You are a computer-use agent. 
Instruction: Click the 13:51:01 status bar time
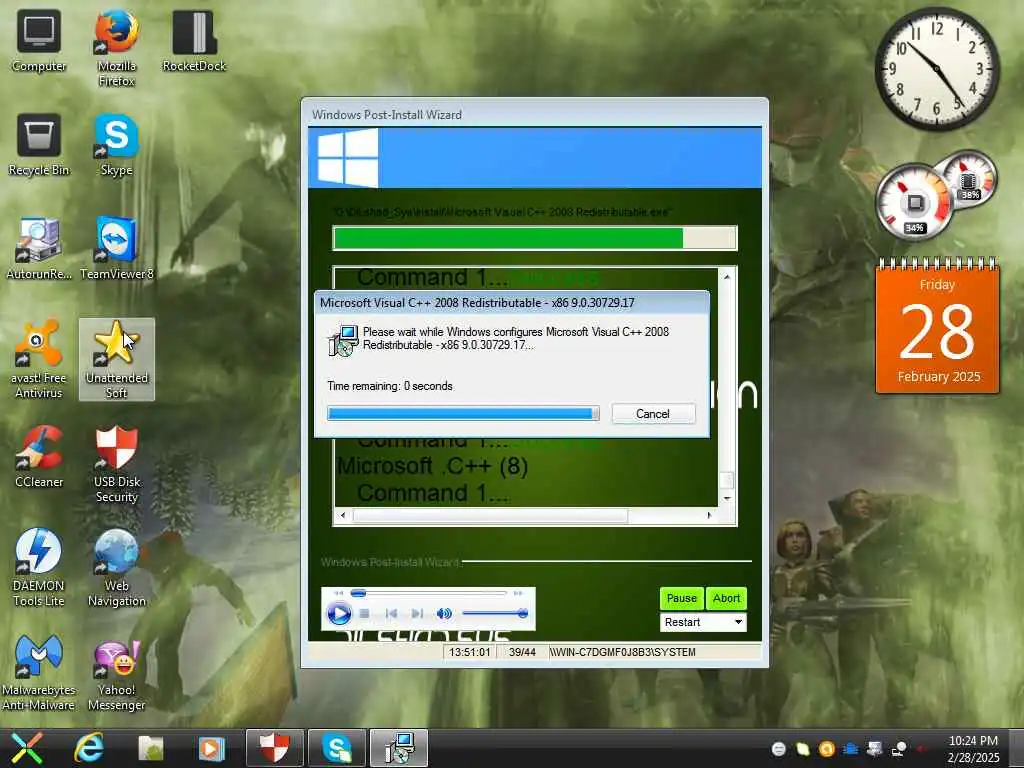pos(470,652)
